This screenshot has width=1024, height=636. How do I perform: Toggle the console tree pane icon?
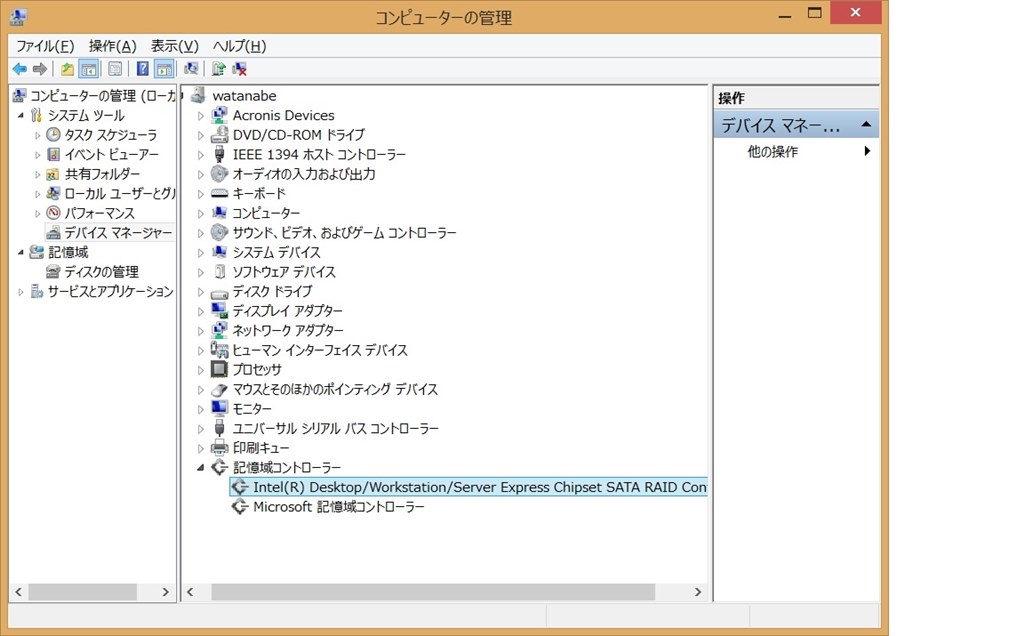[x=88, y=68]
